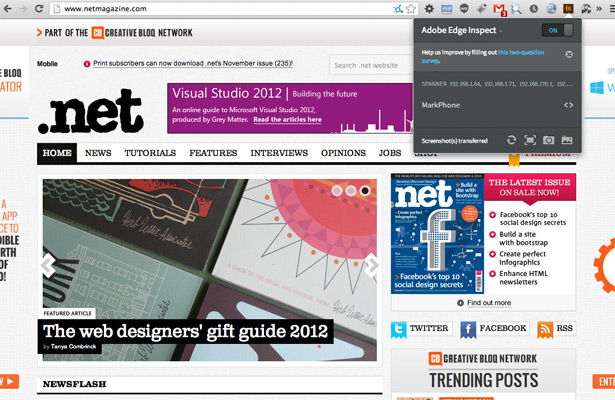This screenshot has width=615, height=400.
Task: Click the Visual Studio 2012 banner ad
Action: 290,108
